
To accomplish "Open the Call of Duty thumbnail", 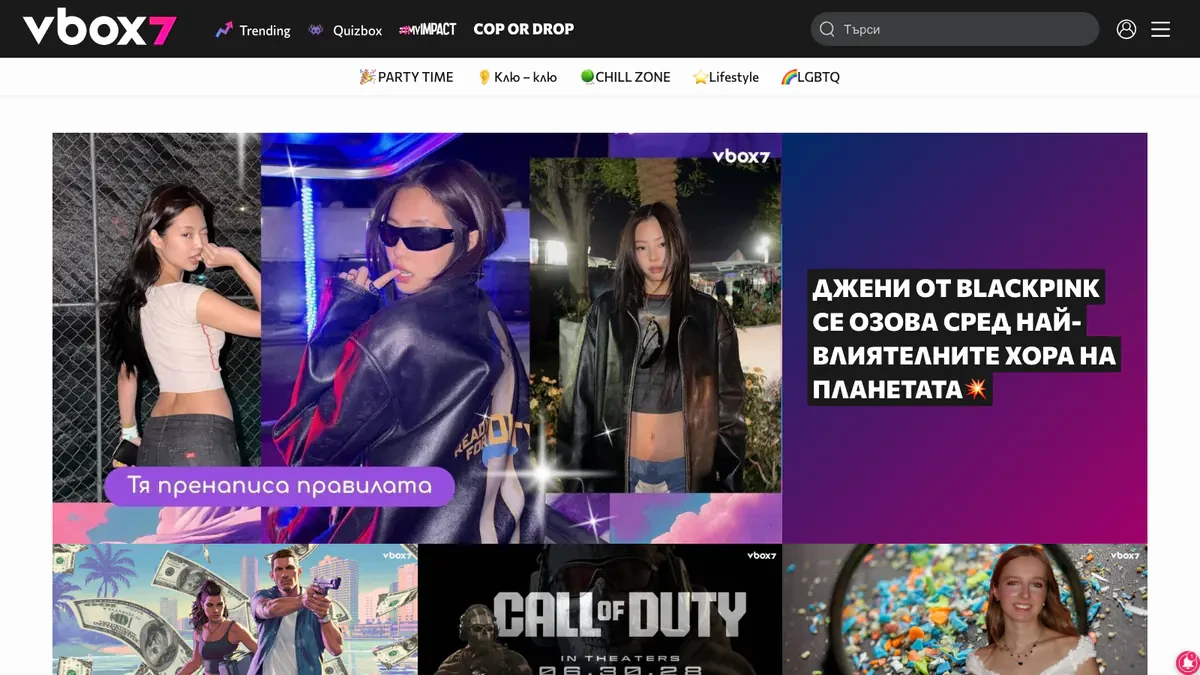I will click(600, 609).
